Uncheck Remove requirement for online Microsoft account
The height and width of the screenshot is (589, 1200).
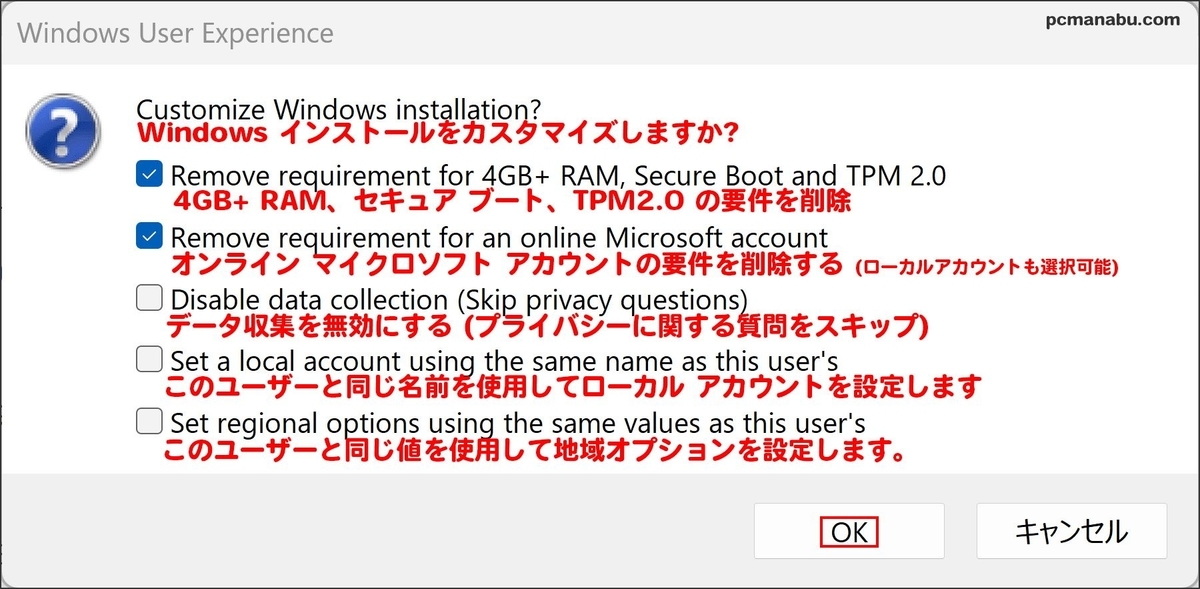pos(149,237)
